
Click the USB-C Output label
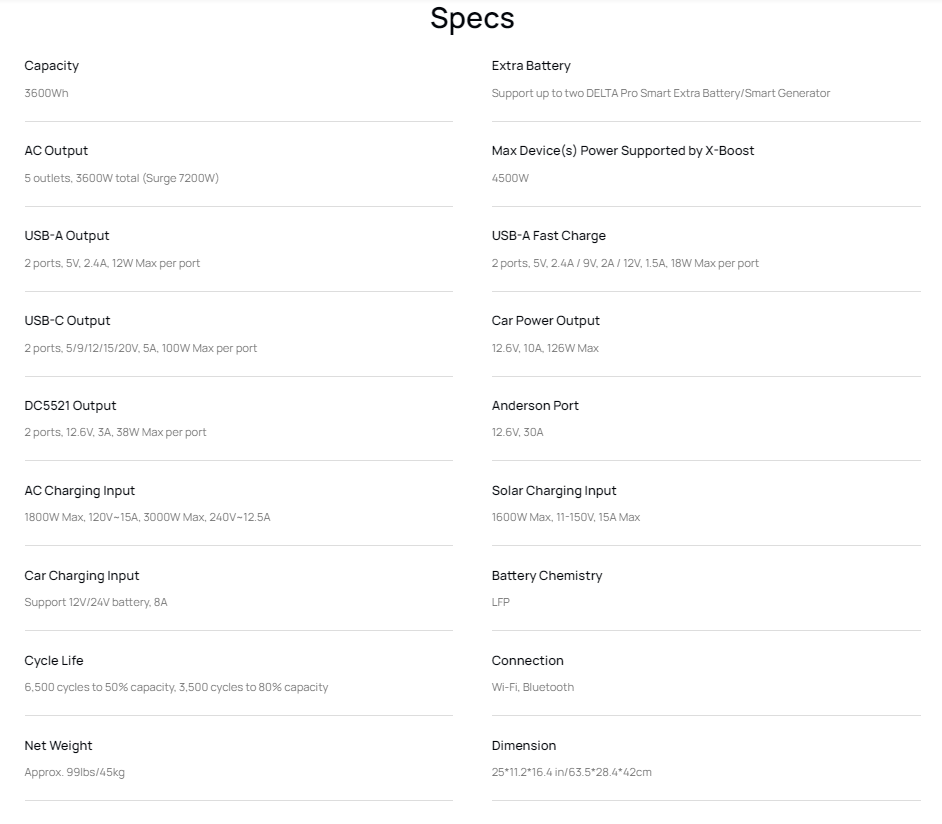tap(67, 321)
